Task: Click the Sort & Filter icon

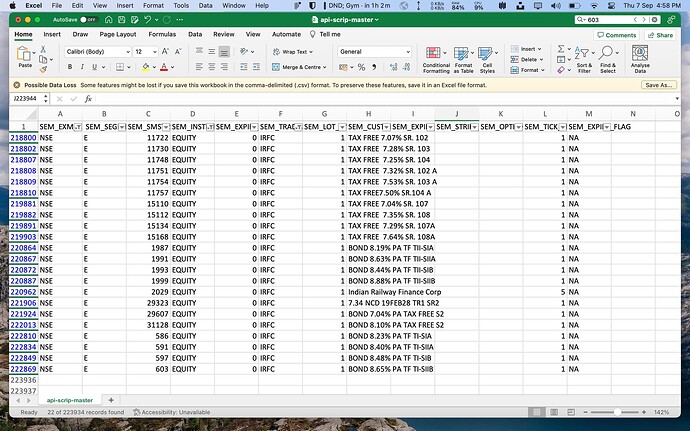Action: tap(584, 58)
